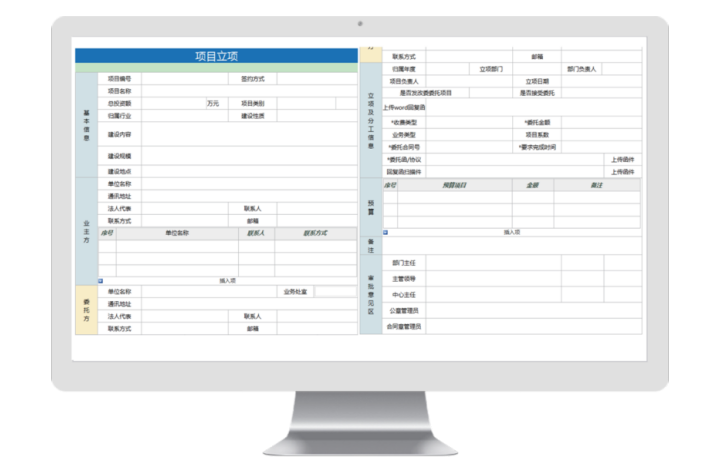Click into the 项目名称 field
Viewport: 725px width, 469px height.
(250, 91)
